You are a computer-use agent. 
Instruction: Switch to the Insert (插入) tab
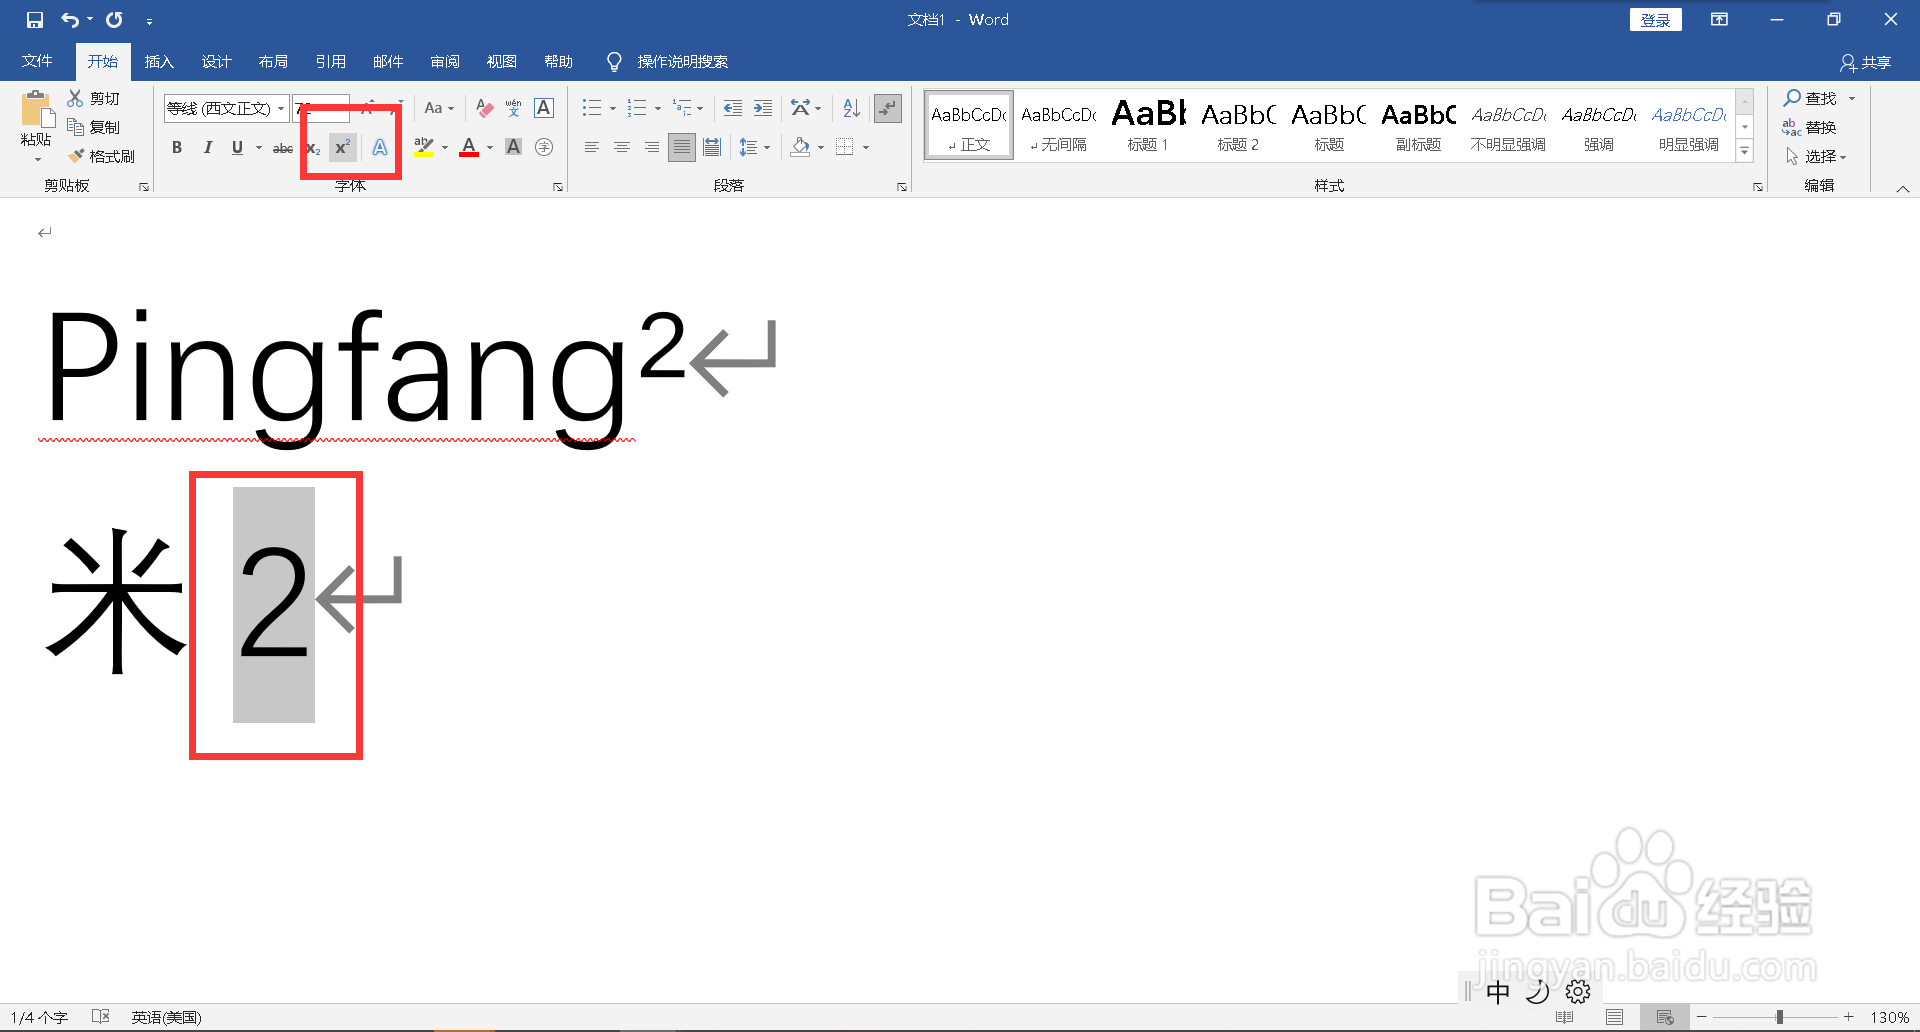coord(159,62)
